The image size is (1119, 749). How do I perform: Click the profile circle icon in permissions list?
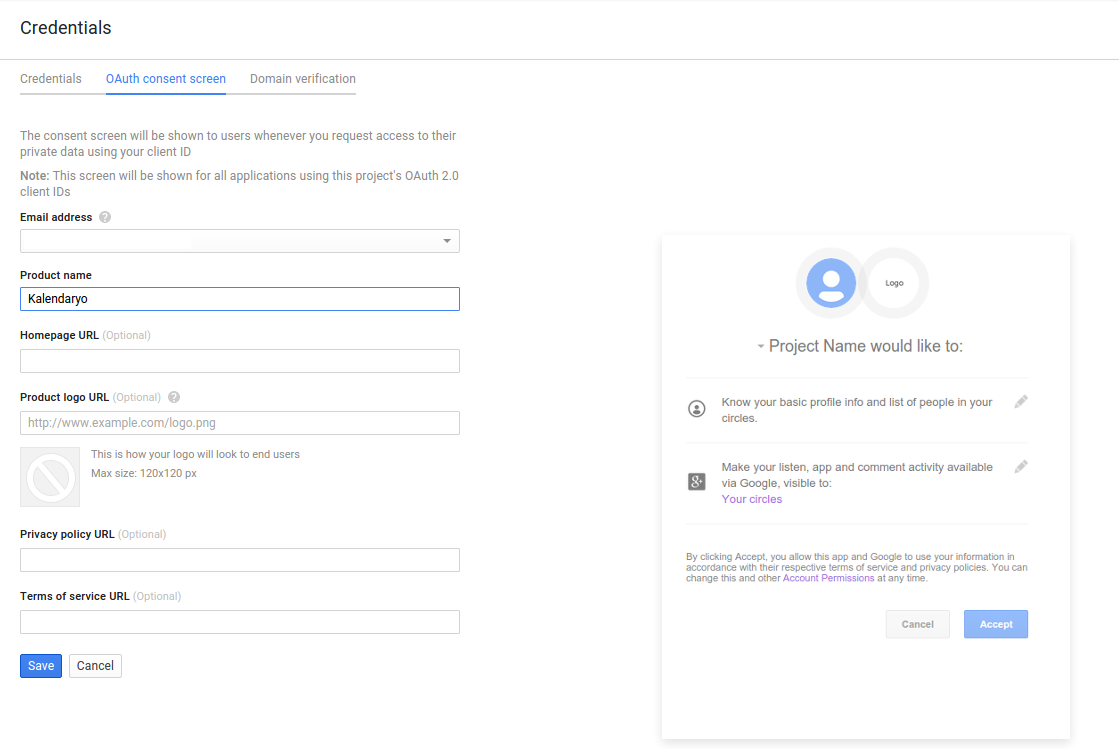(x=697, y=409)
